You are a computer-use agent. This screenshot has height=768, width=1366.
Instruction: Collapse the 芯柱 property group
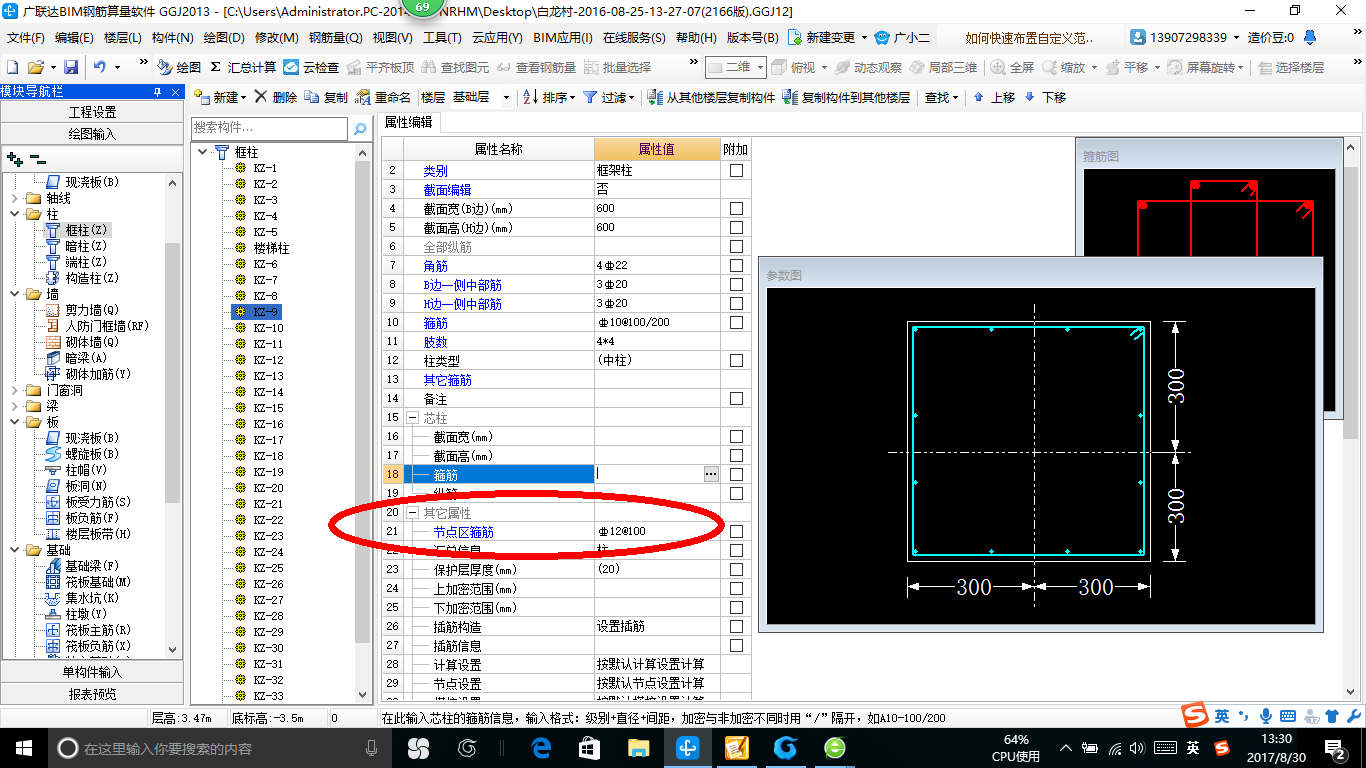(x=412, y=418)
